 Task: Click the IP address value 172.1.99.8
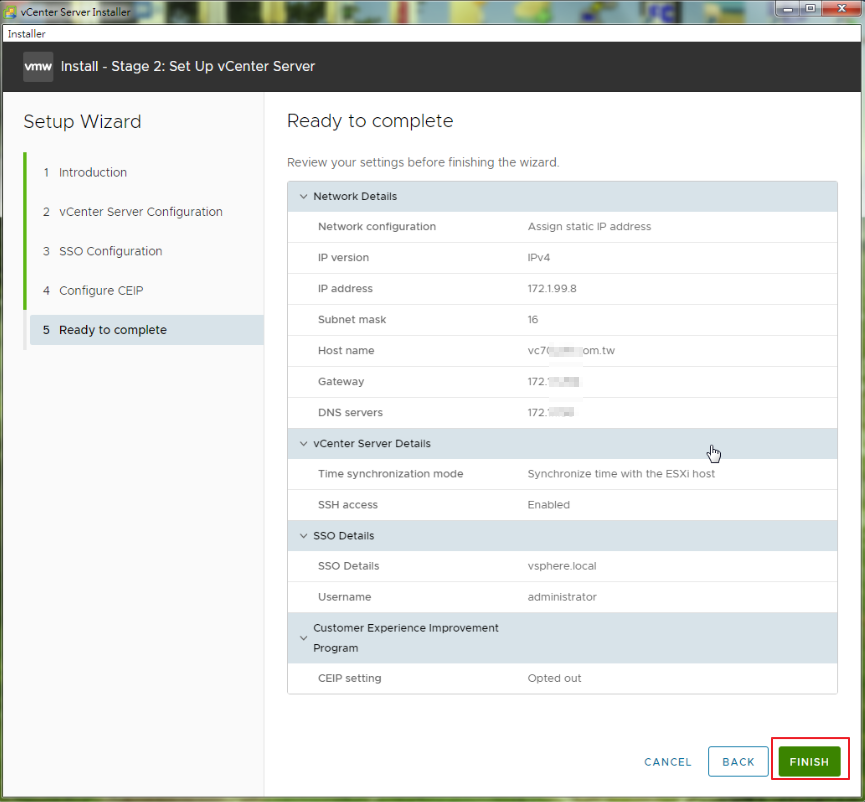pos(552,288)
